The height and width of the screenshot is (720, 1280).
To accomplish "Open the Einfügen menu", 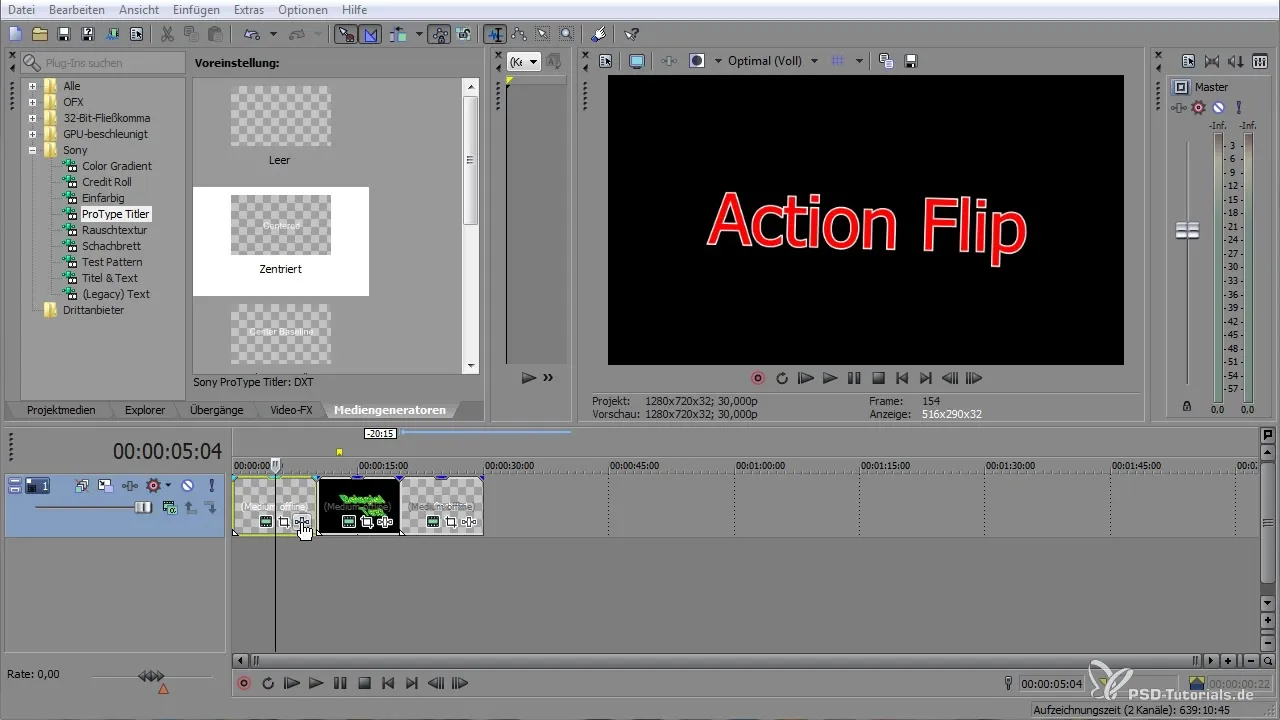I will tap(197, 9).
